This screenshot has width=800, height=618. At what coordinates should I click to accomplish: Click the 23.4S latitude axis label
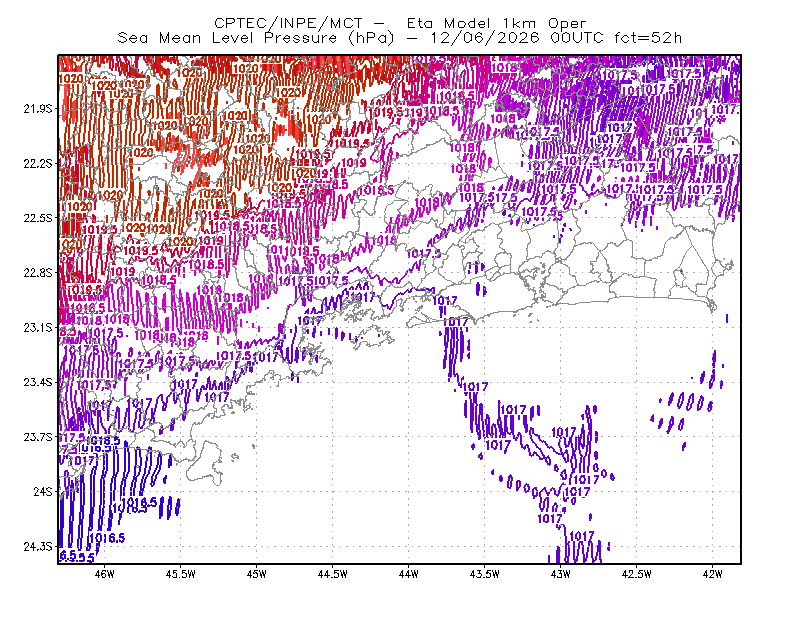click(38, 382)
